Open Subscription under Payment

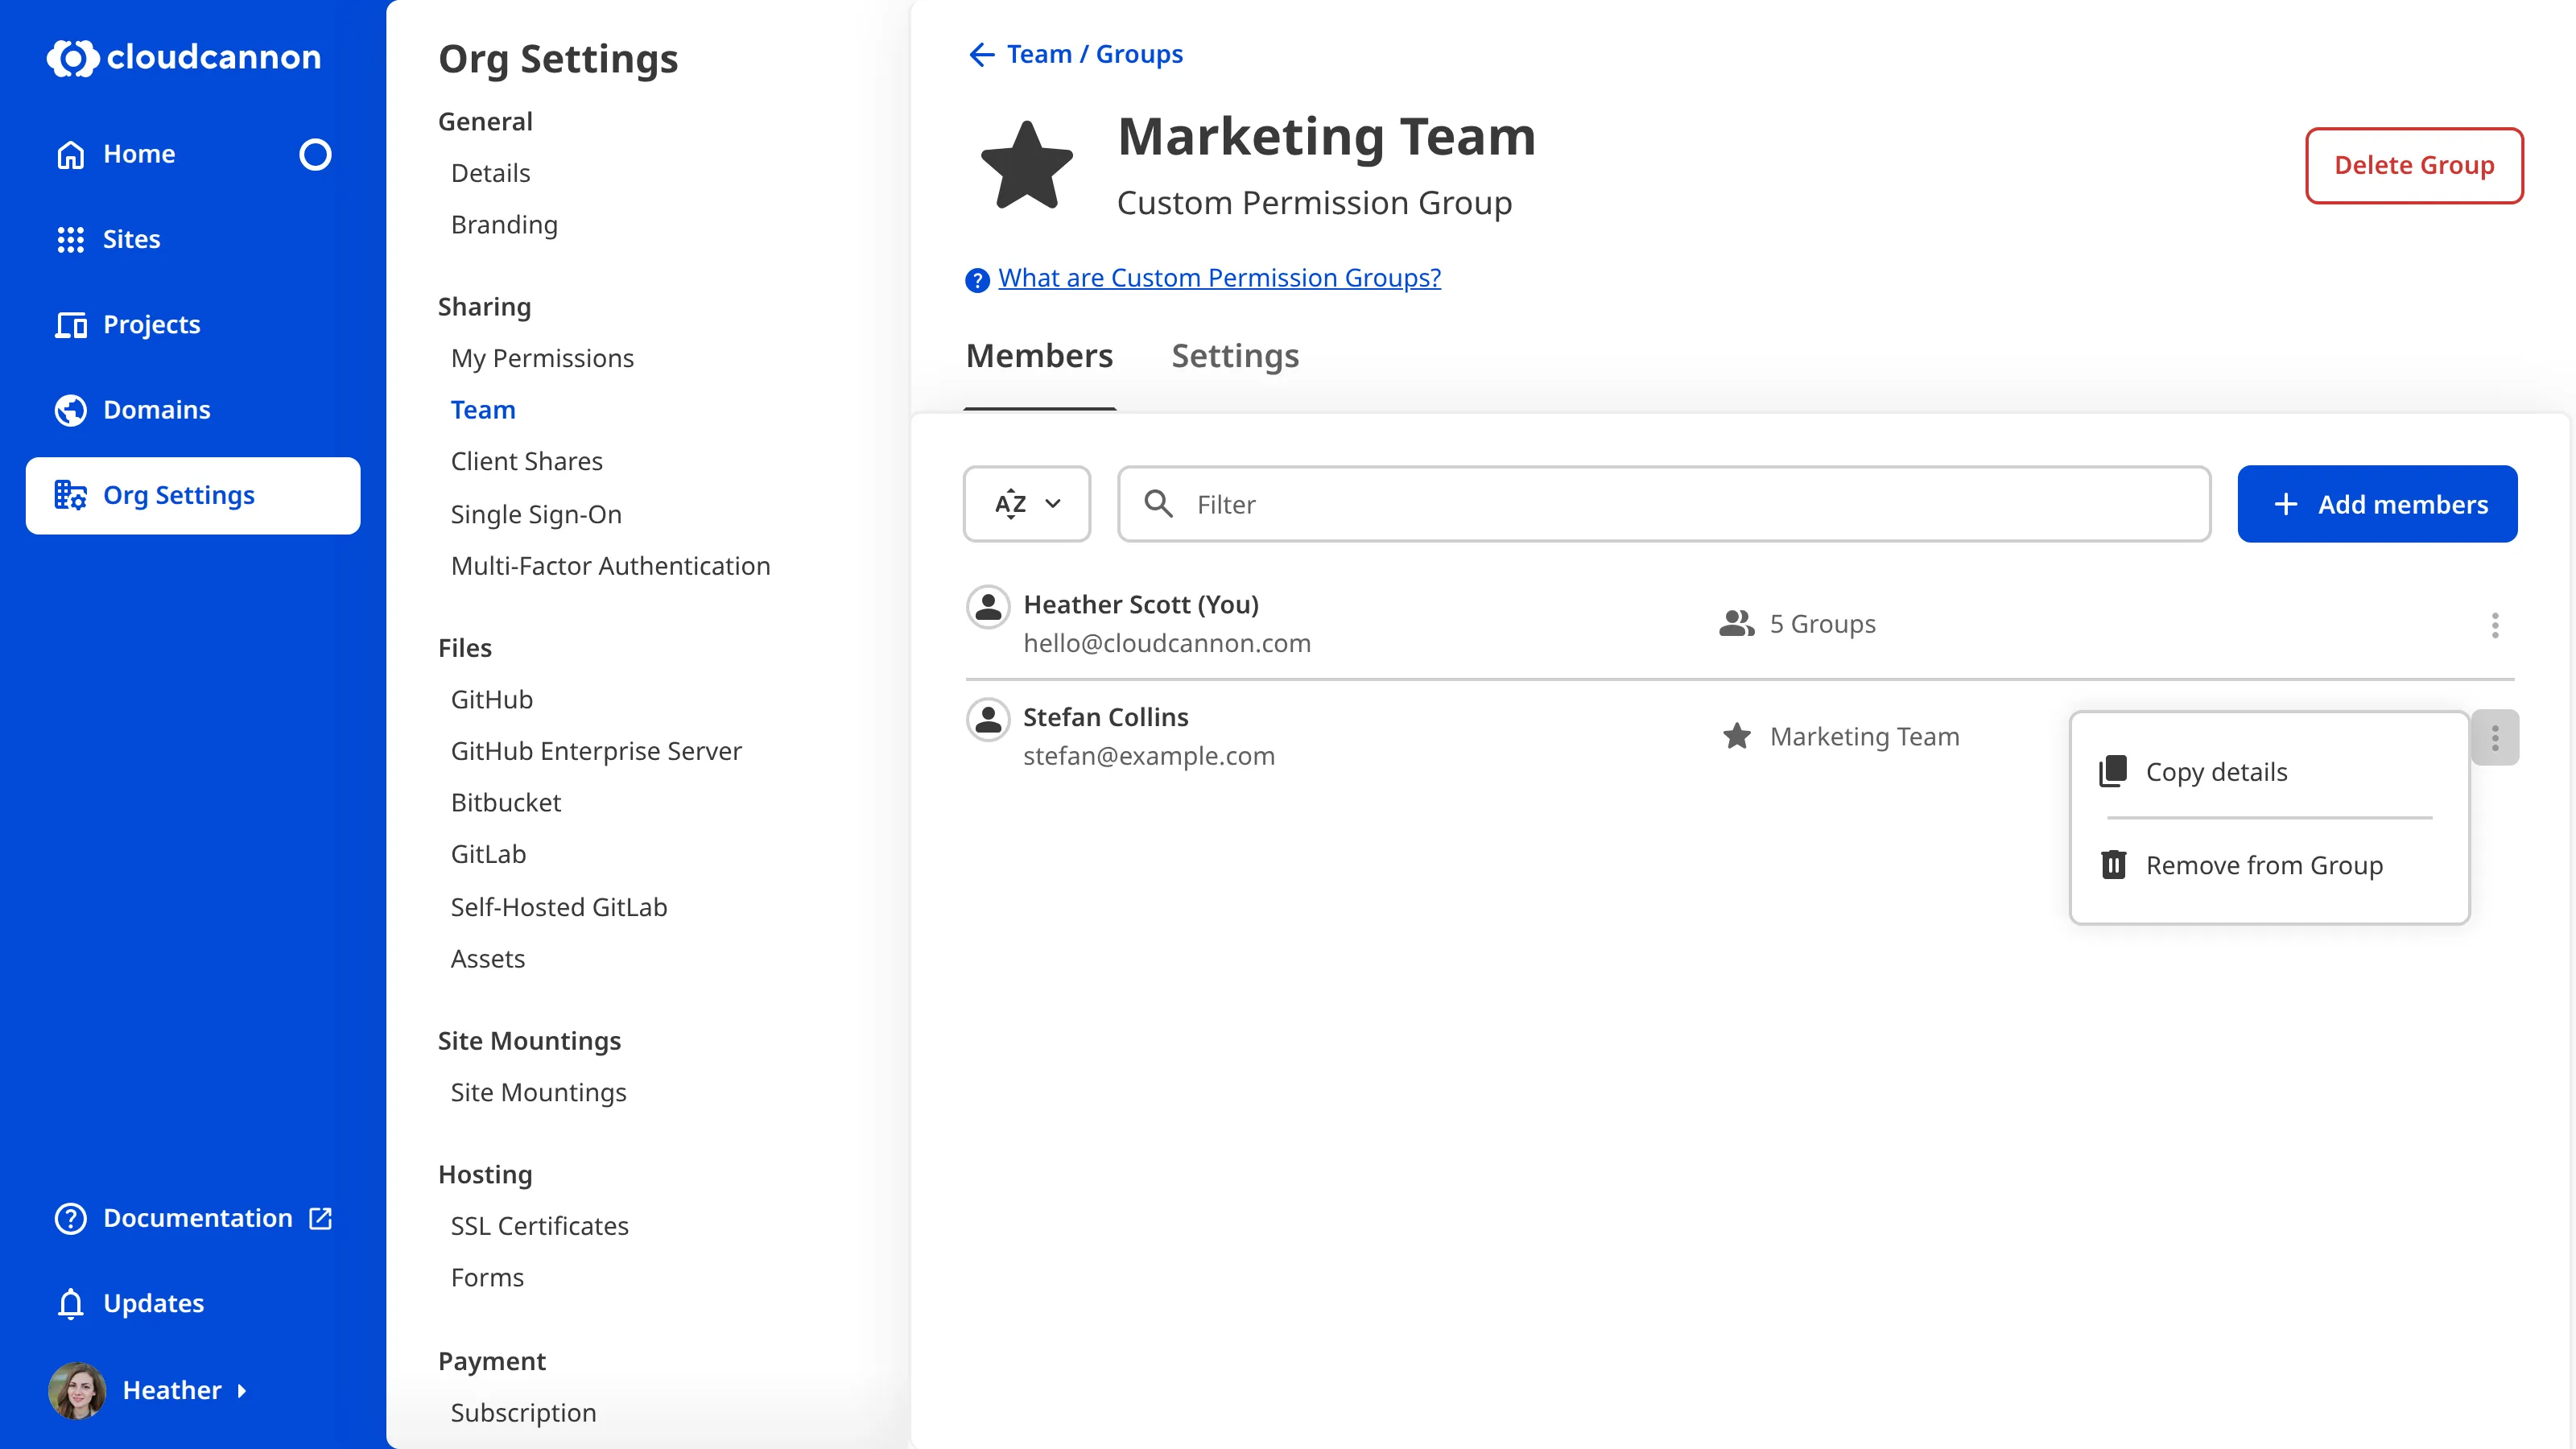523,1413
